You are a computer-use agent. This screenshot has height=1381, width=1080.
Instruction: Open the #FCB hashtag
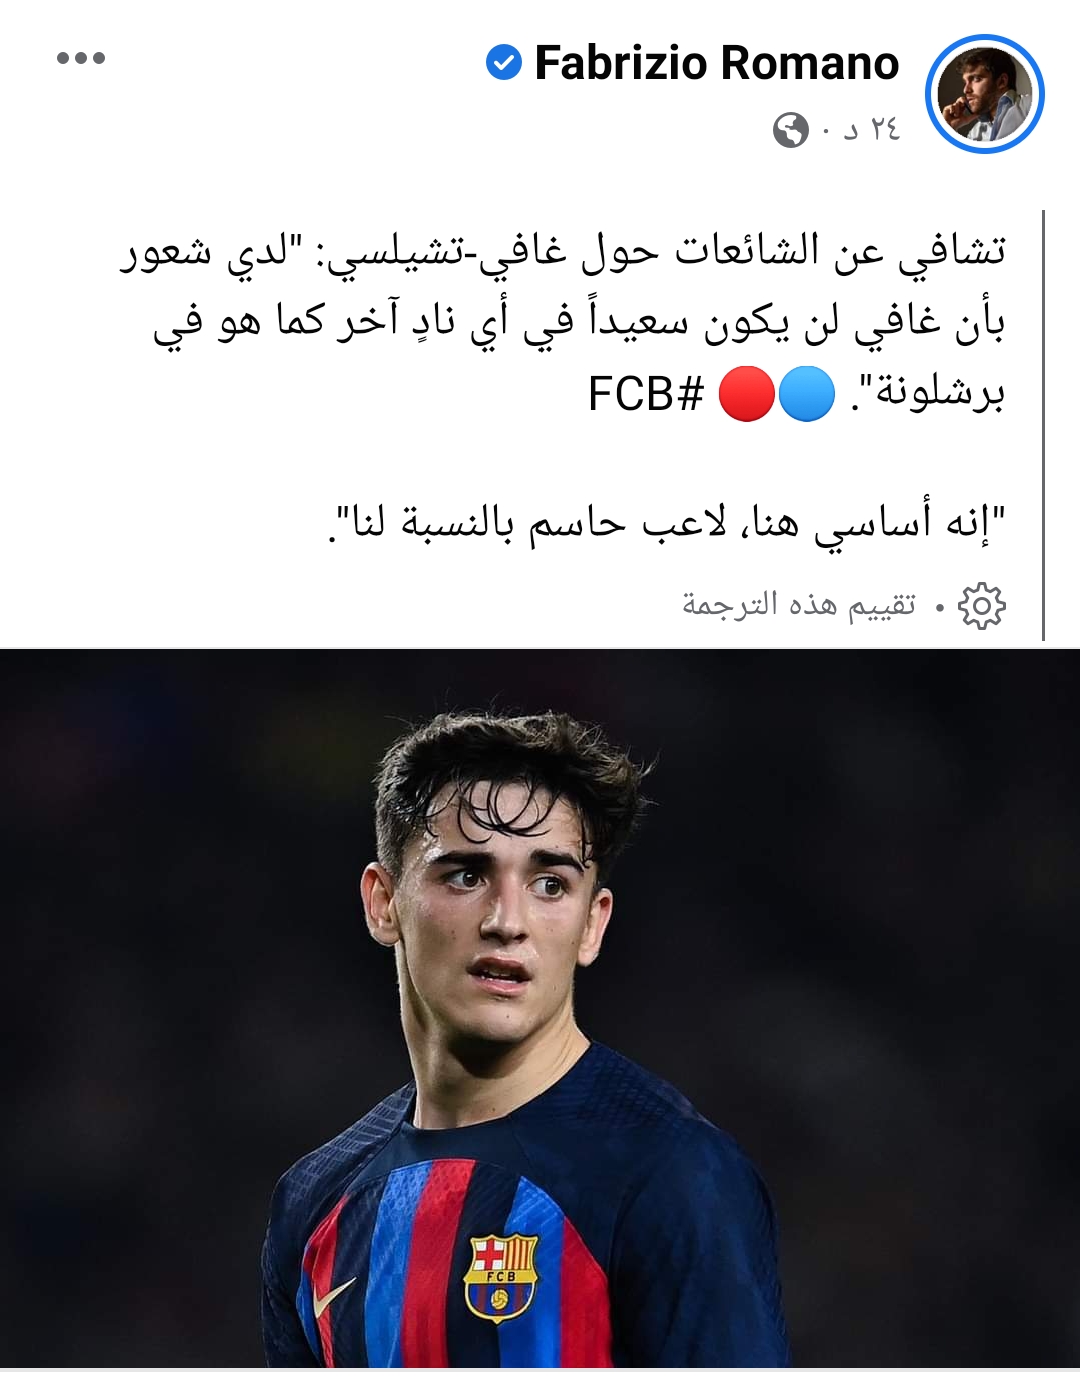pyautogui.click(x=646, y=394)
